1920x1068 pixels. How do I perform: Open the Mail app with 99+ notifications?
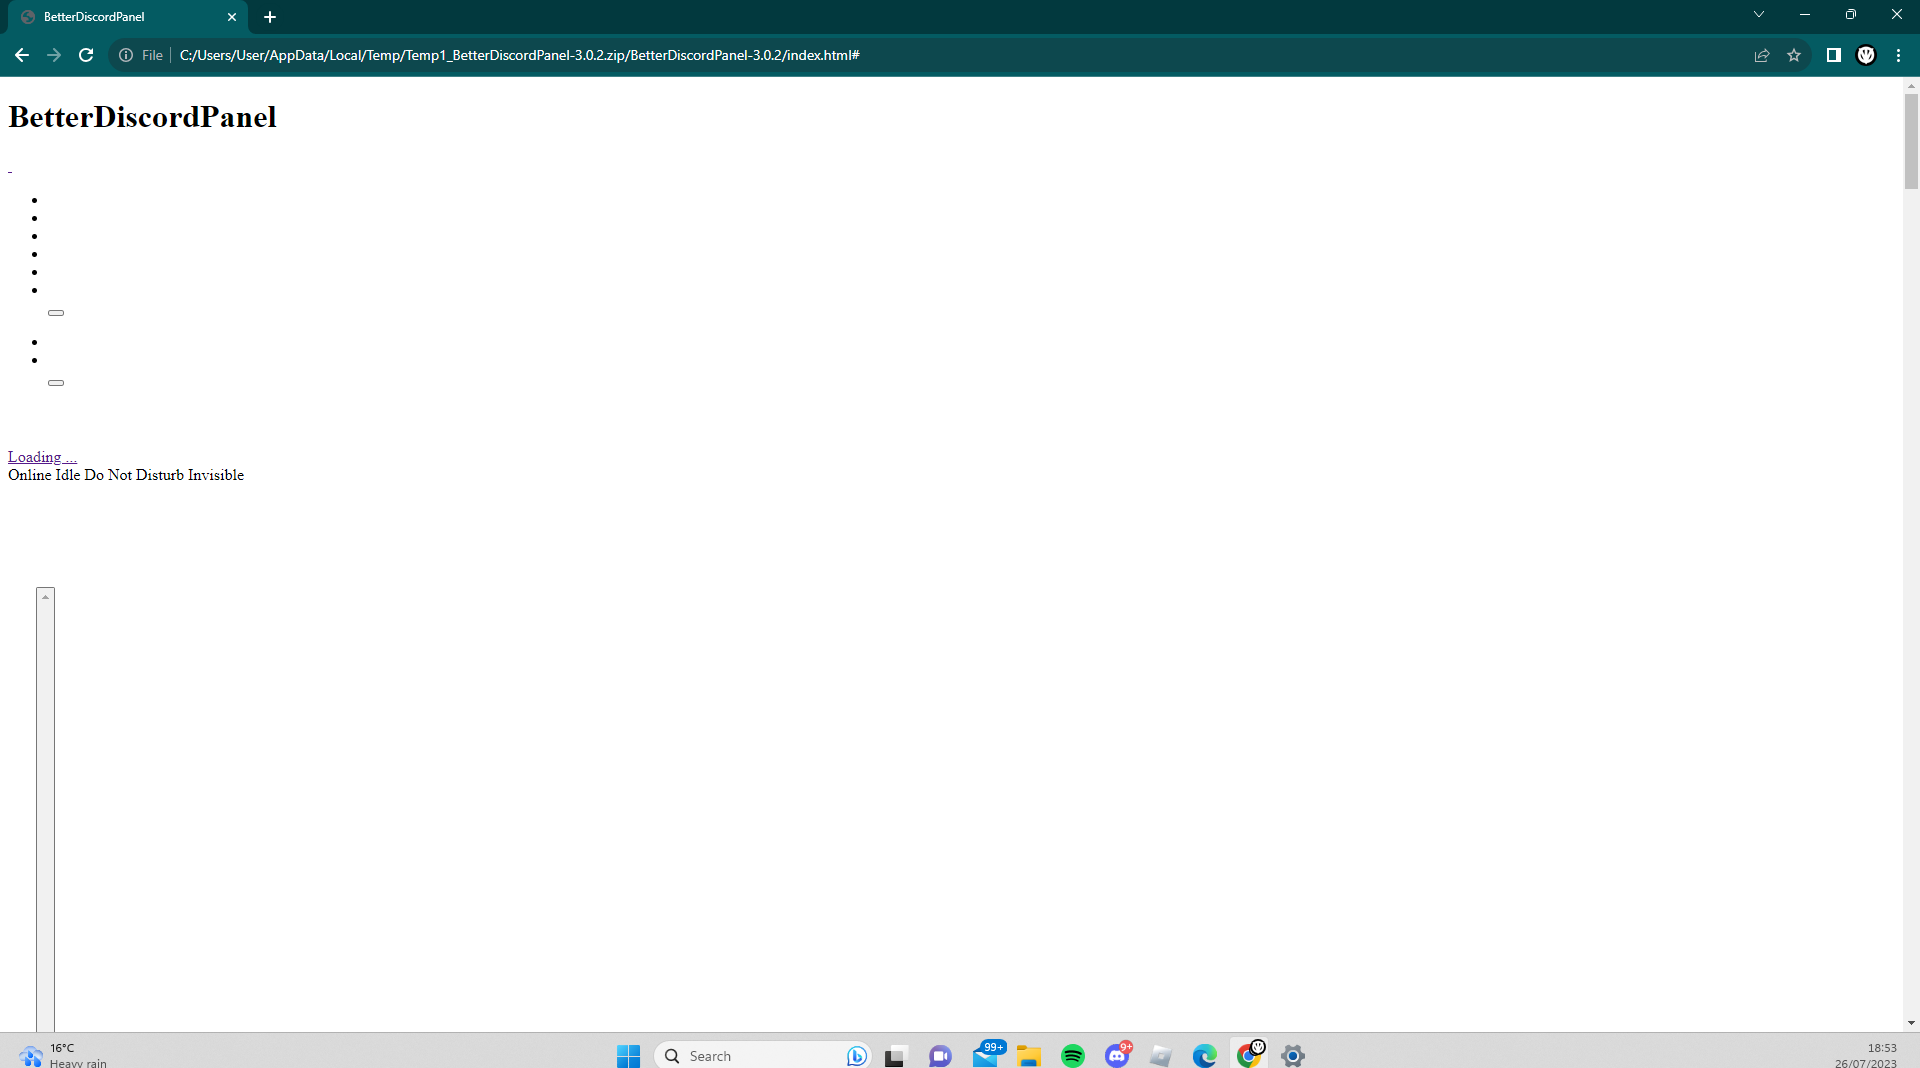pos(986,1055)
